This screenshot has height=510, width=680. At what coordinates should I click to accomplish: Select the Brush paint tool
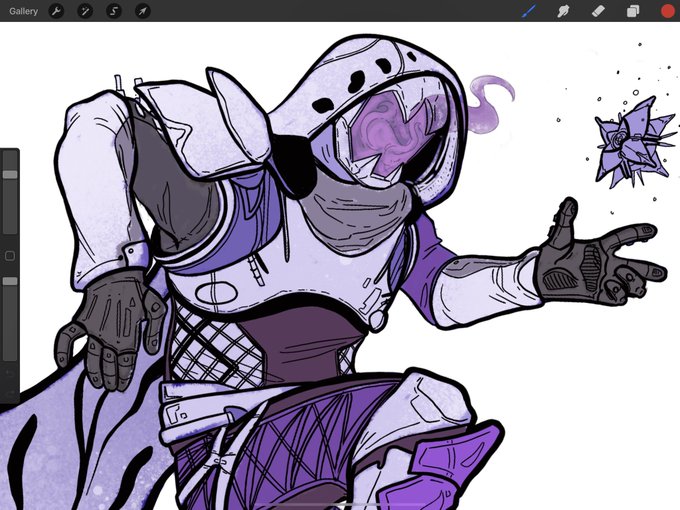pyautogui.click(x=529, y=11)
